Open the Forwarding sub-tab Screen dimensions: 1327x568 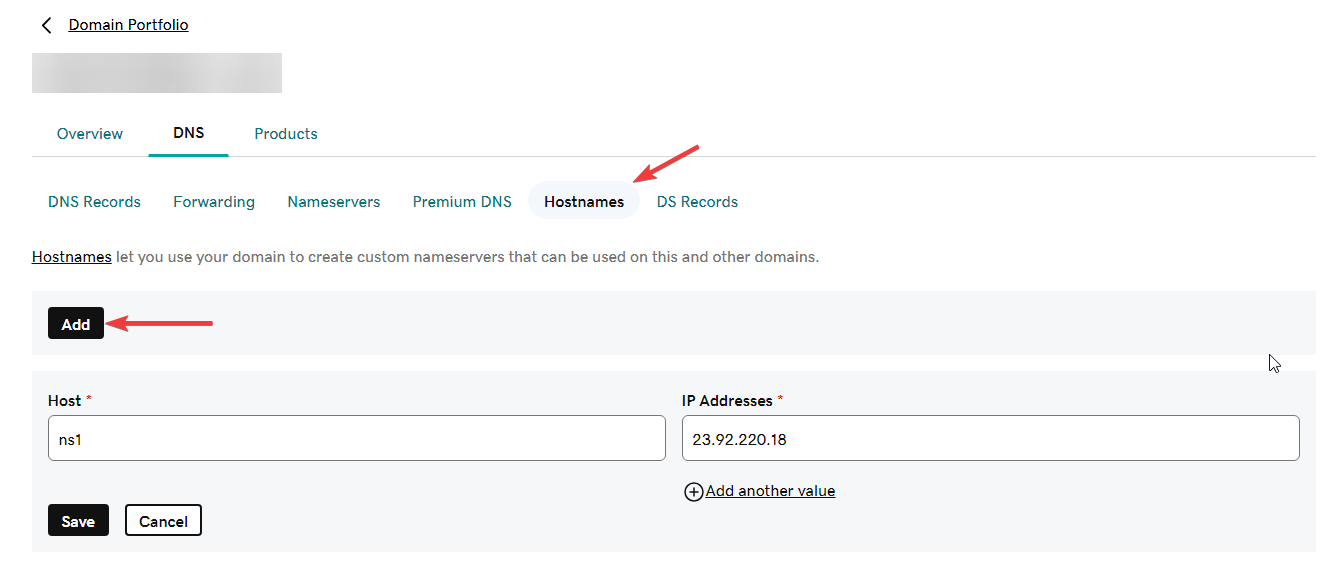click(x=214, y=202)
